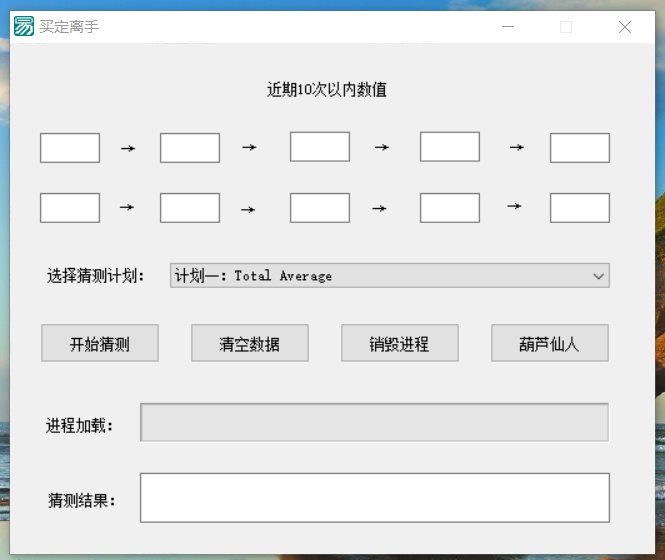
Task: Select the second value box in top row
Action: coord(190,148)
